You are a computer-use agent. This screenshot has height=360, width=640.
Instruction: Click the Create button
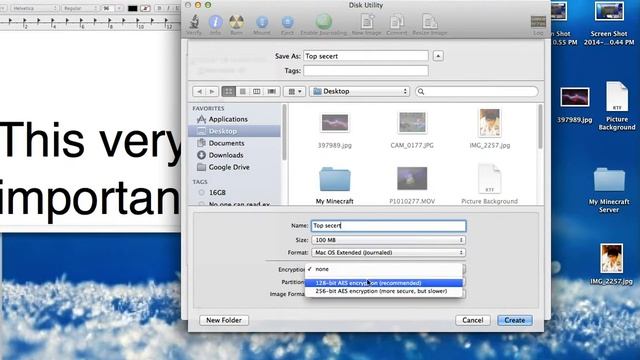(x=515, y=320)
